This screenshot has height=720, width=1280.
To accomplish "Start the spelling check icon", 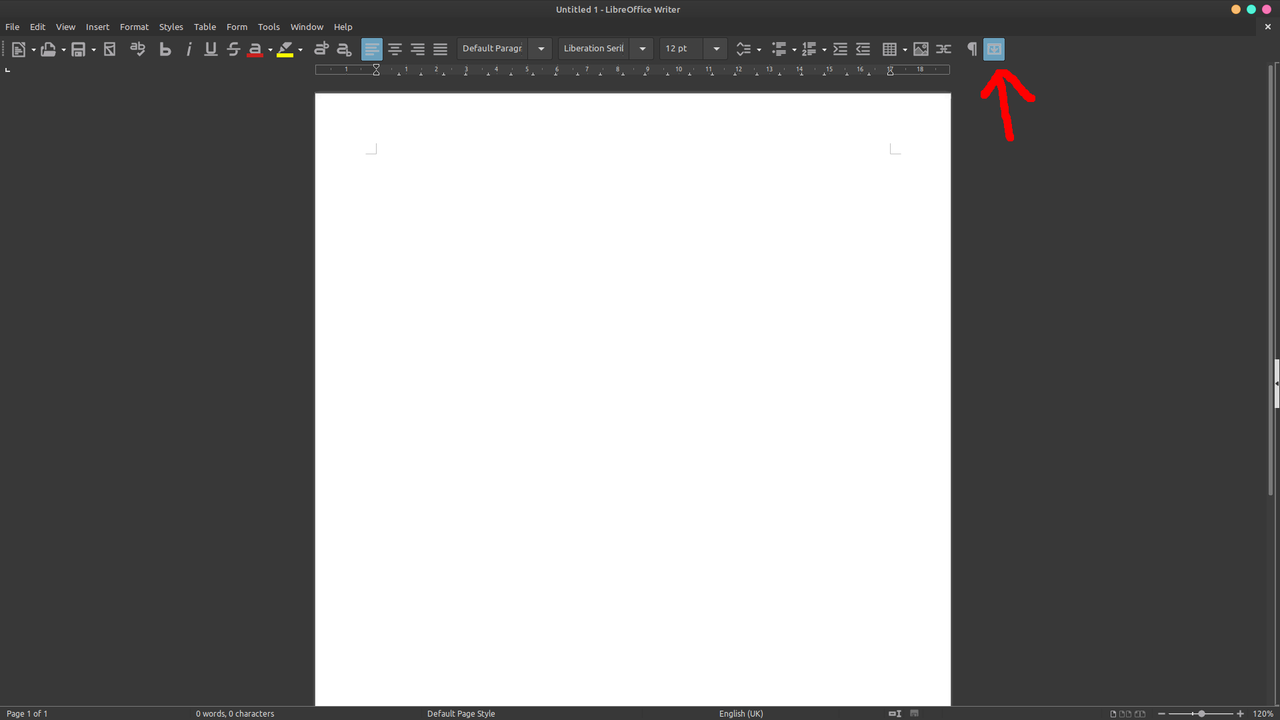I will point(138,49).
